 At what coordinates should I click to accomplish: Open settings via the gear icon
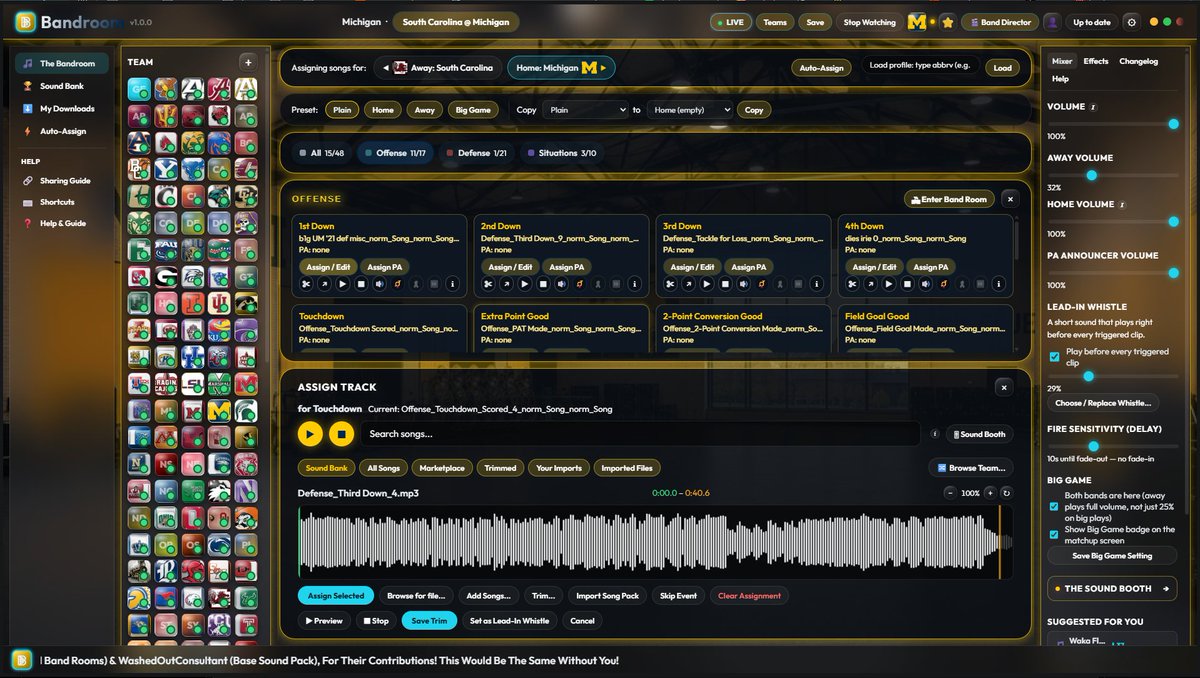coord(1131,22)
